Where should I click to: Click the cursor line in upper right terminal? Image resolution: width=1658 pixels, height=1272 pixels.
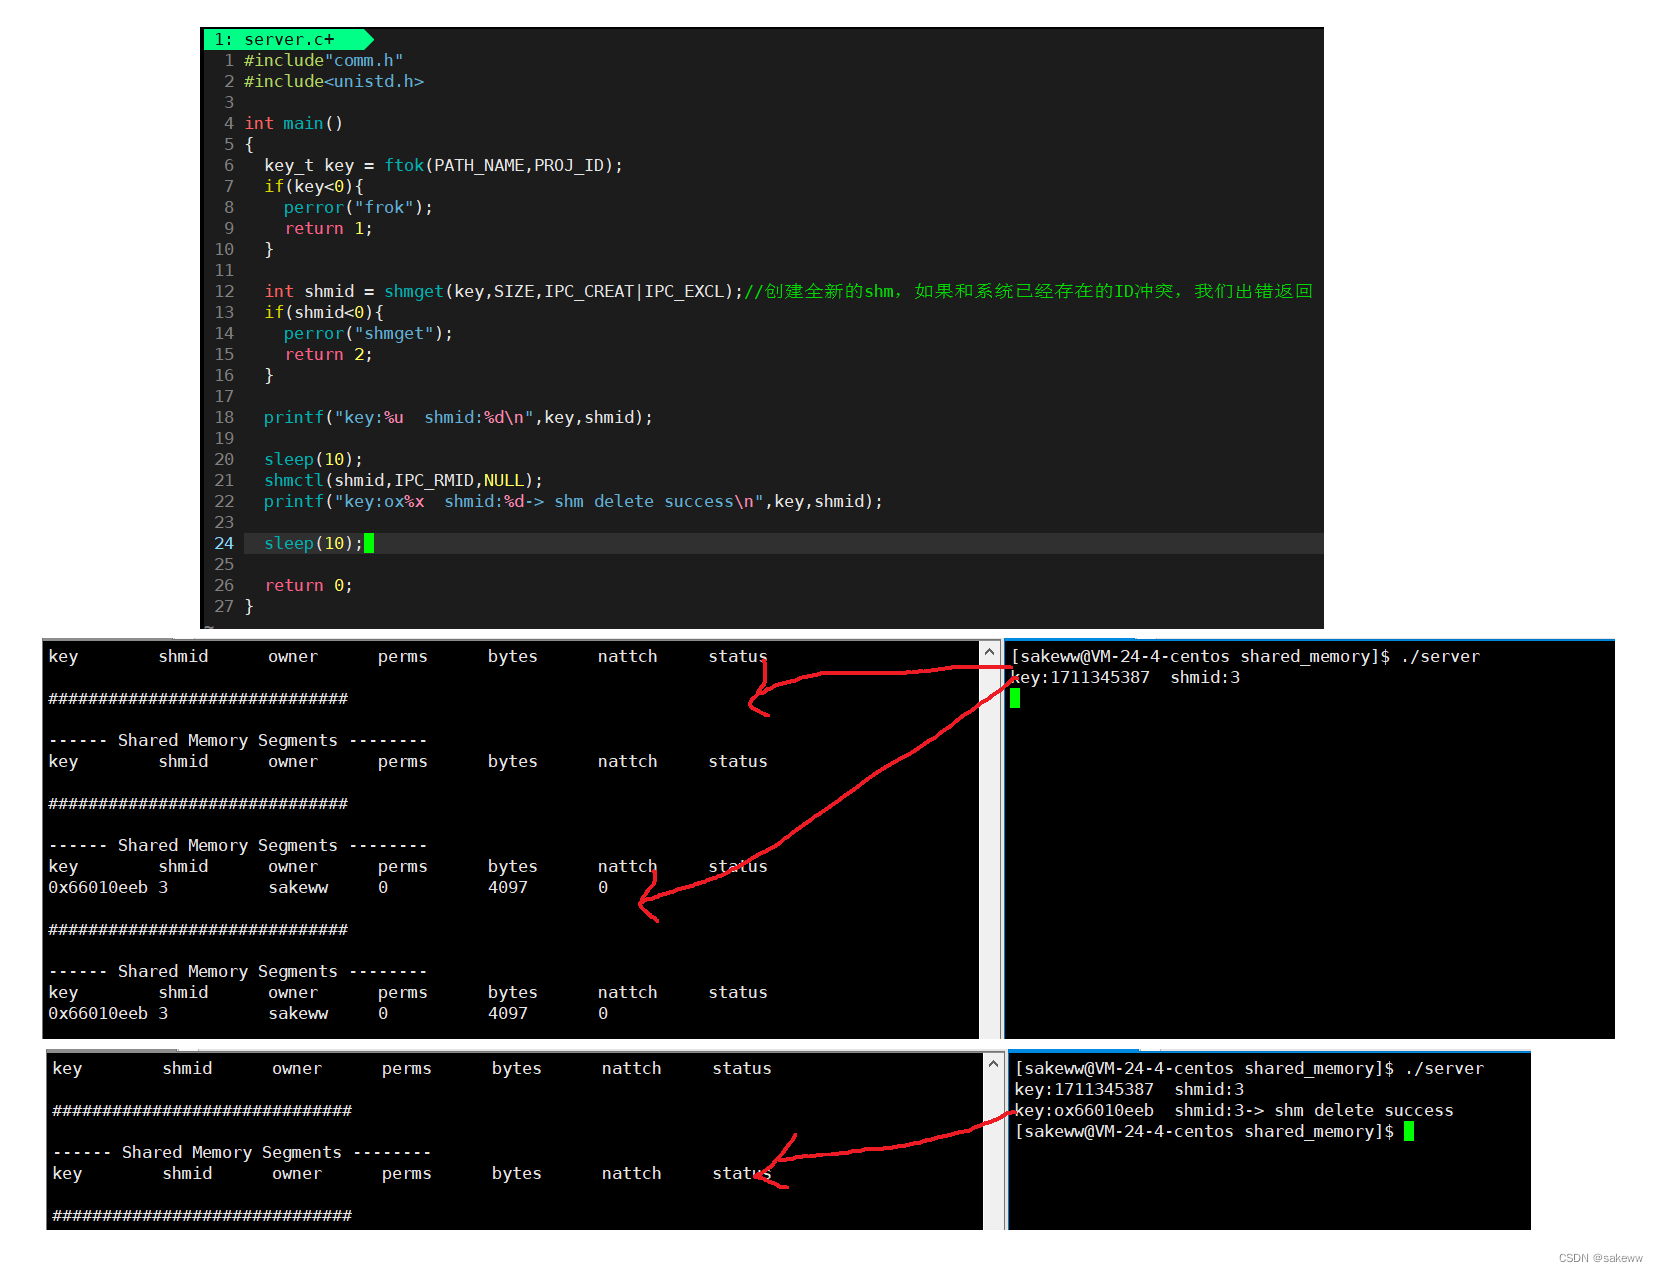click(1015, 698)
